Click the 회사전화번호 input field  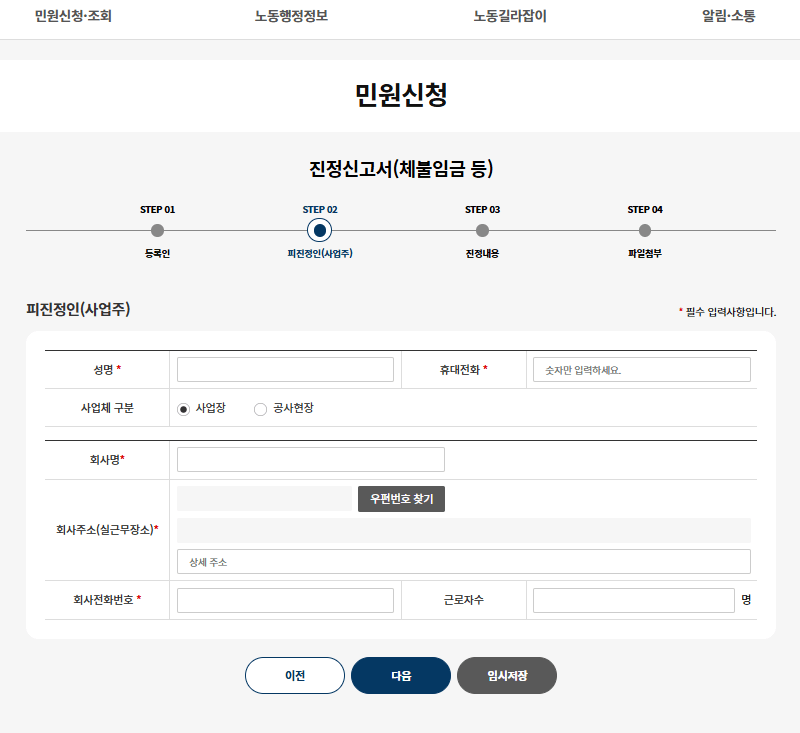click(x=285, y=600)
